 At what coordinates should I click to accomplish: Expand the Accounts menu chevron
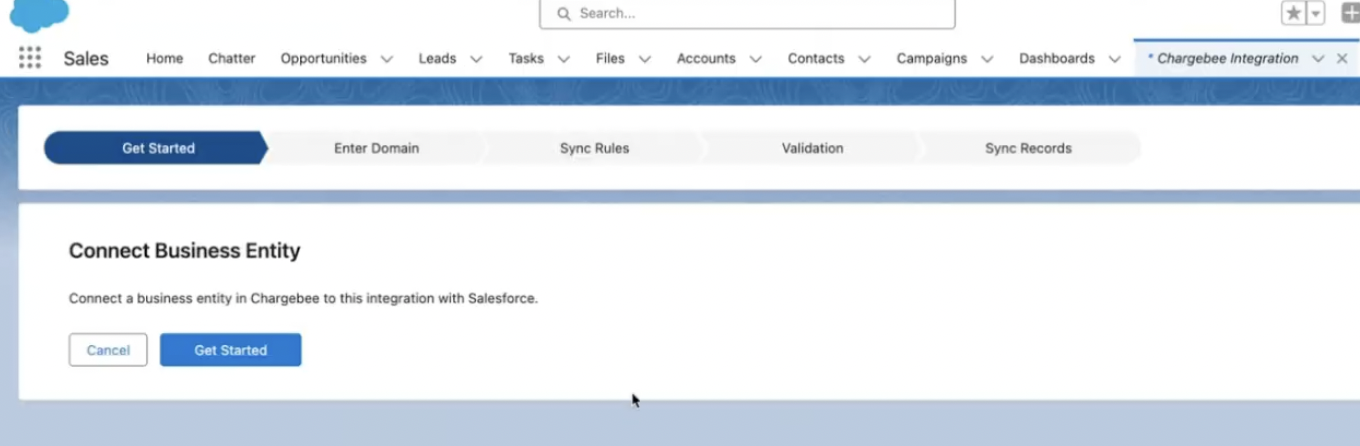click(x=756, y=59)
